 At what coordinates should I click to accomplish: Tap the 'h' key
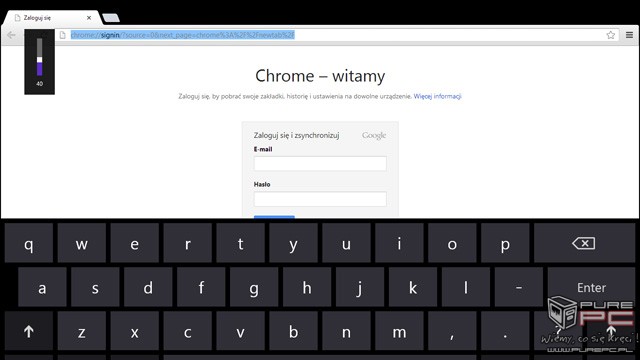pos(307,287)
